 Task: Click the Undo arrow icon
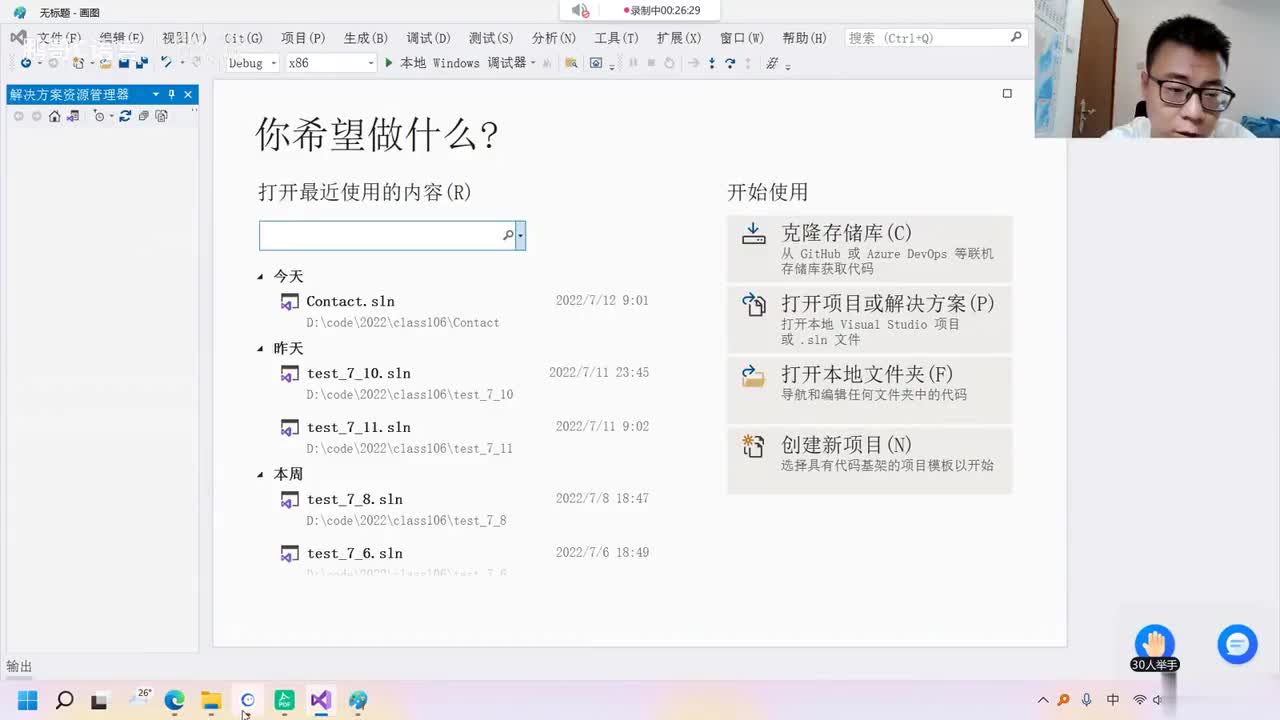click(166, 63)
